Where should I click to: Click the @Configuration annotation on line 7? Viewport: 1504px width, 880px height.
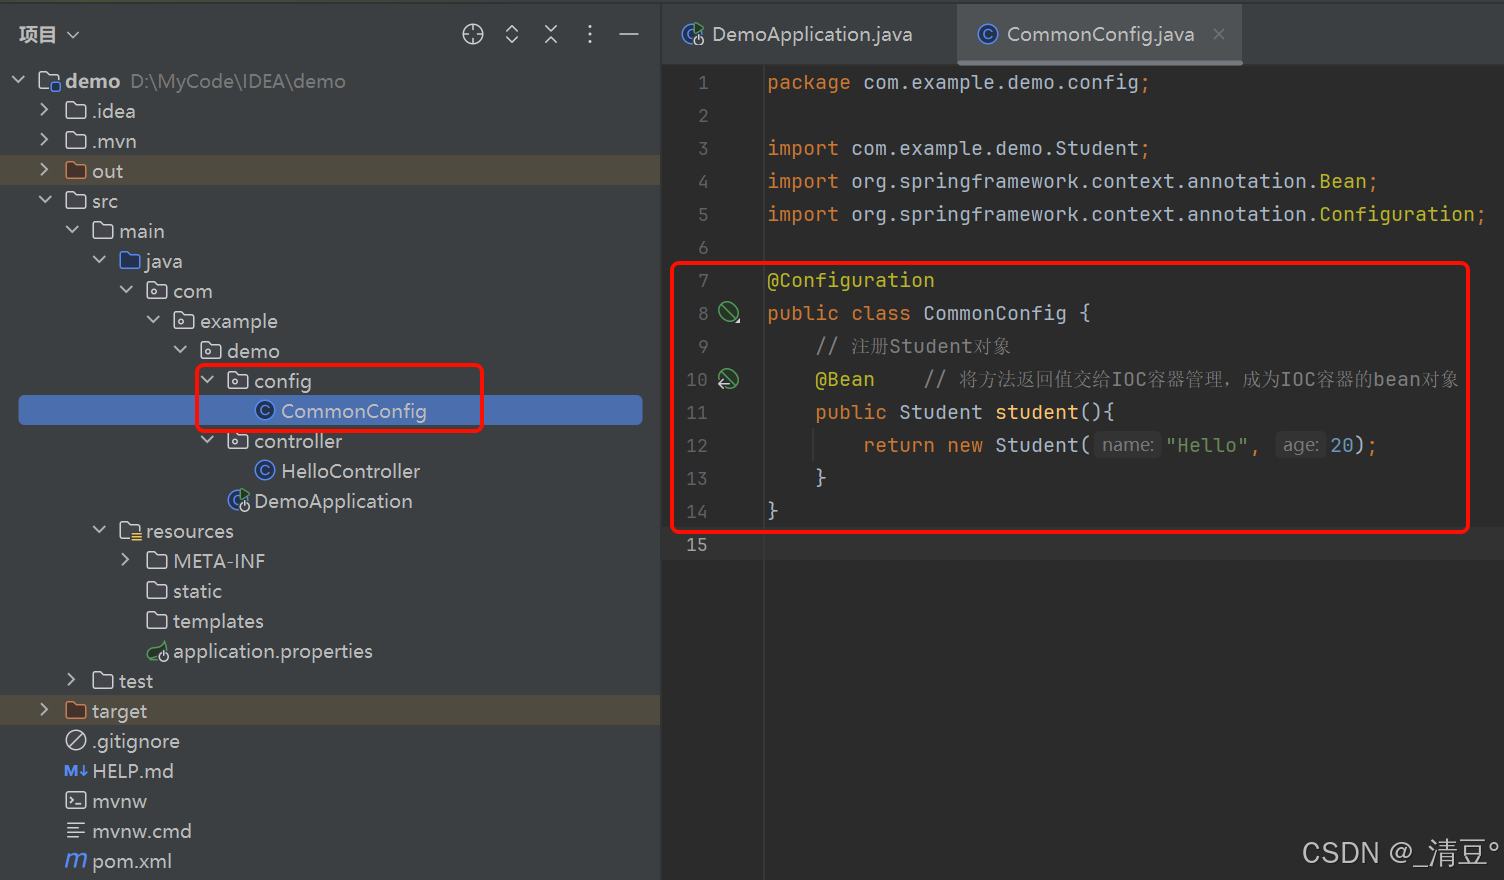click(x=850, y=280)
